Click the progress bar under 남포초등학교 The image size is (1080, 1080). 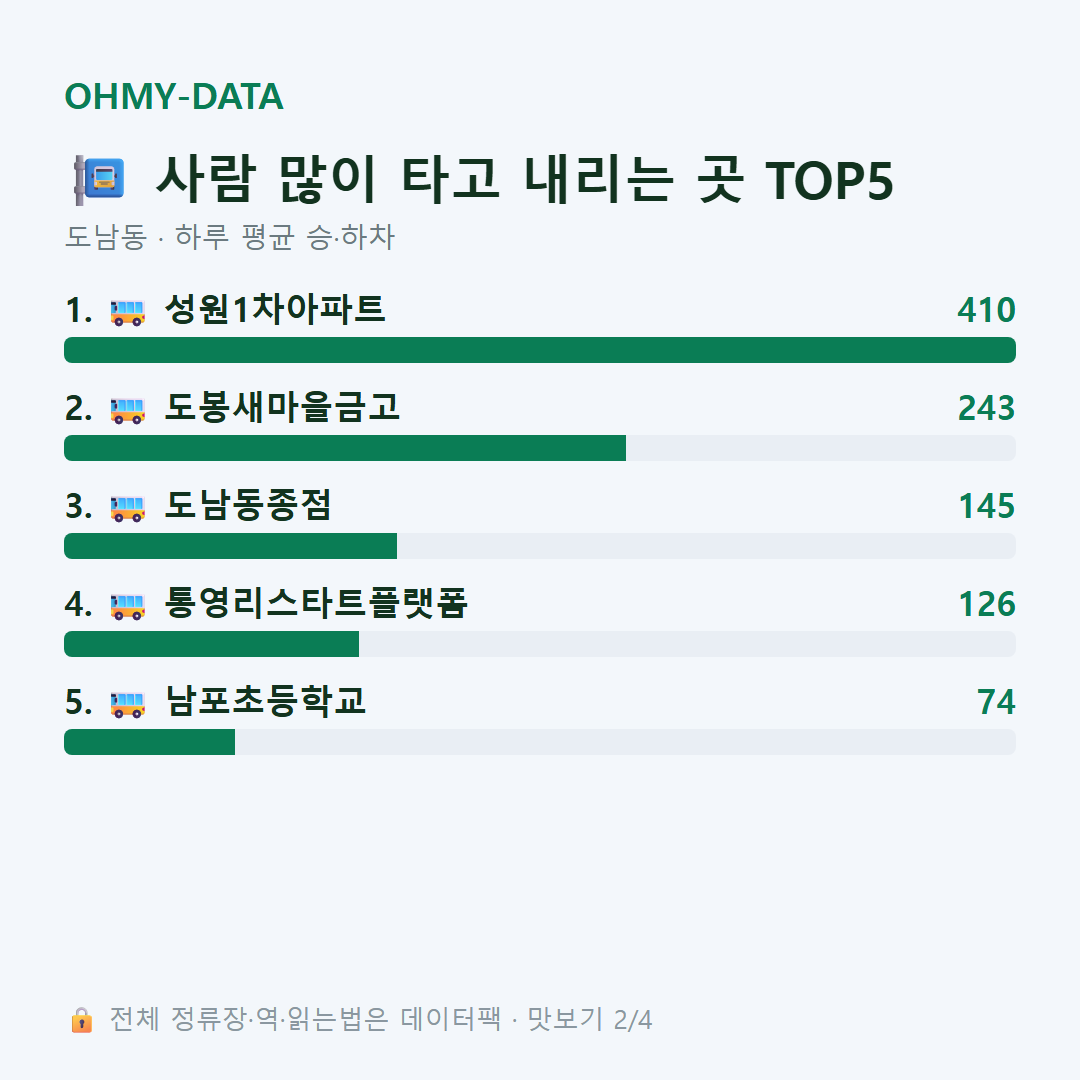point(540,742)
